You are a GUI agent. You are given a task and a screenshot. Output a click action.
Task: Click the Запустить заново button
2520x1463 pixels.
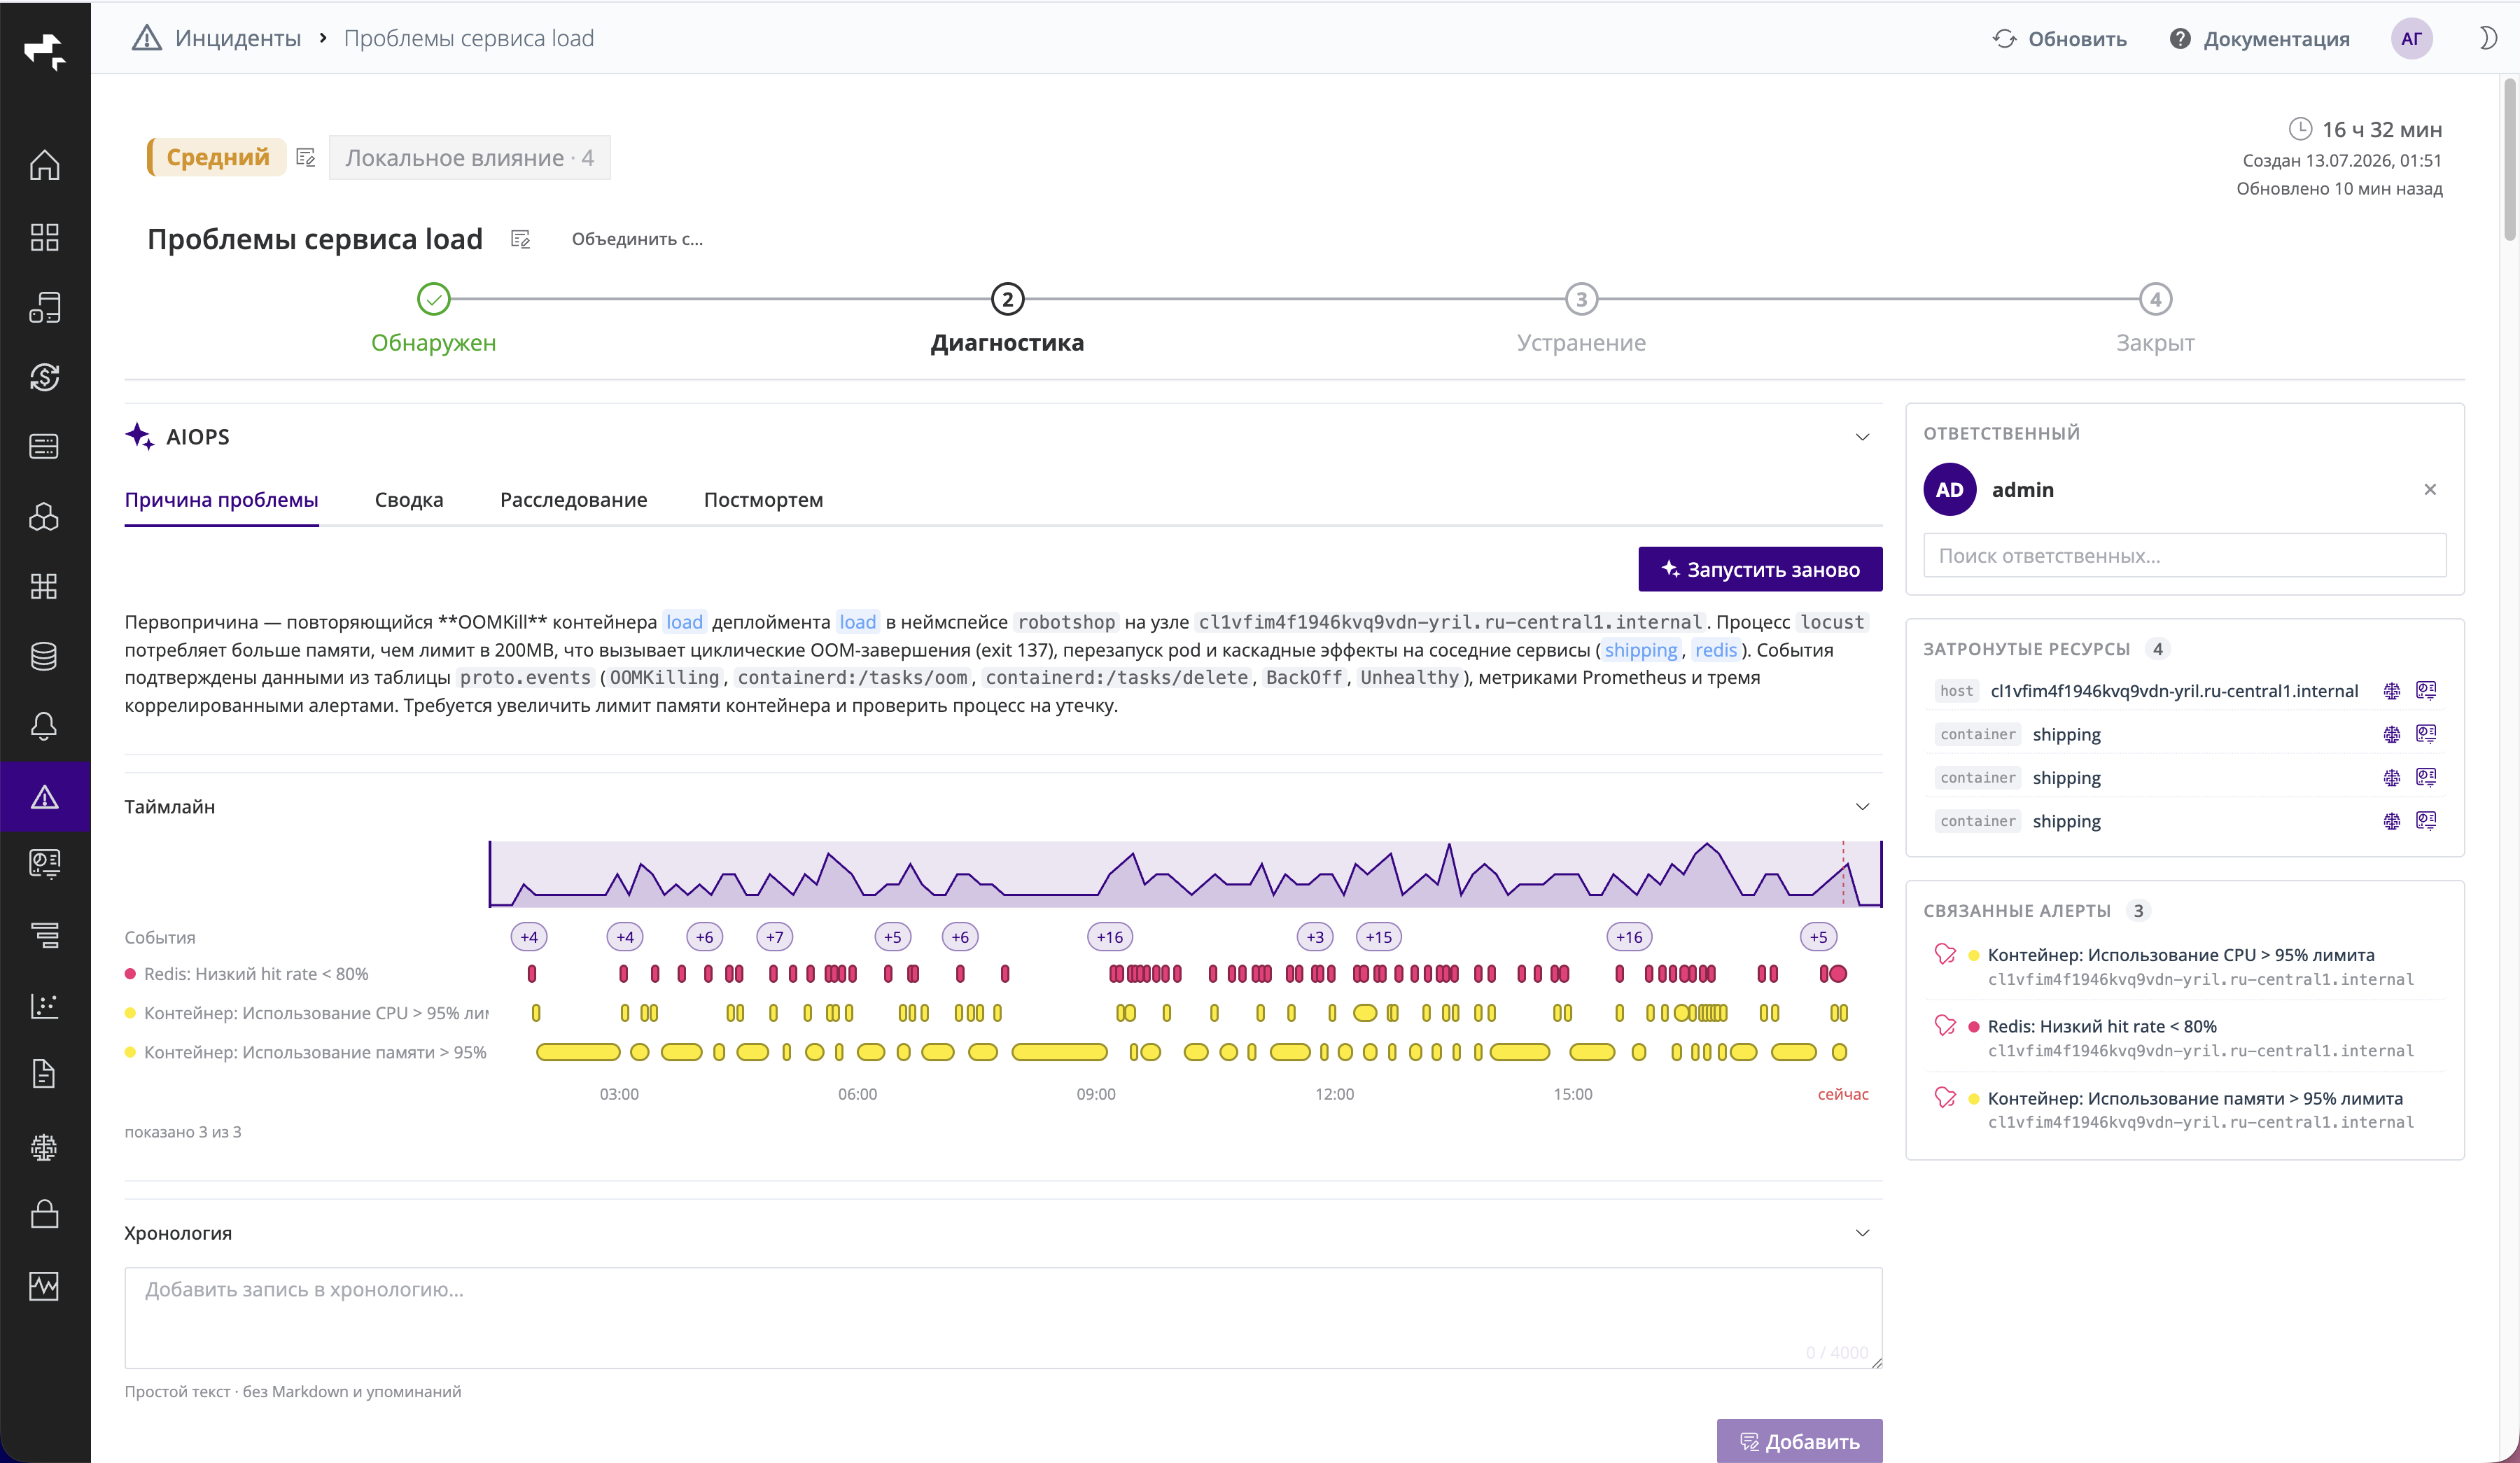click(x=1760, y=569)
